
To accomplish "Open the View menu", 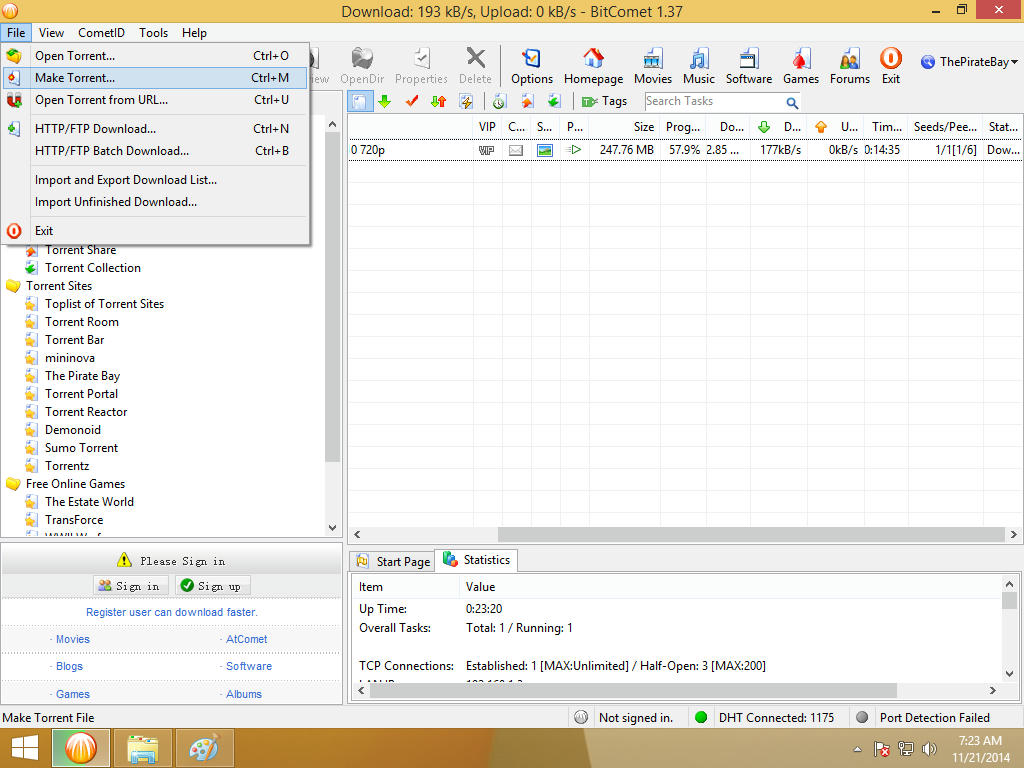I will 51,33.
